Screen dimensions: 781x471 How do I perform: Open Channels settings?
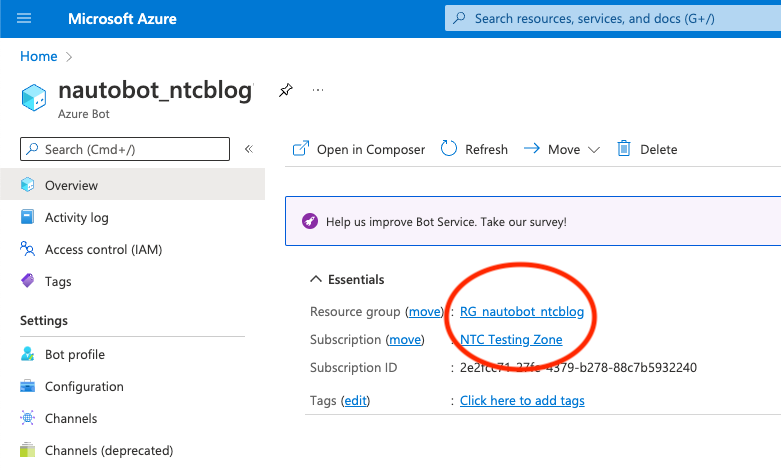[71, 418]
